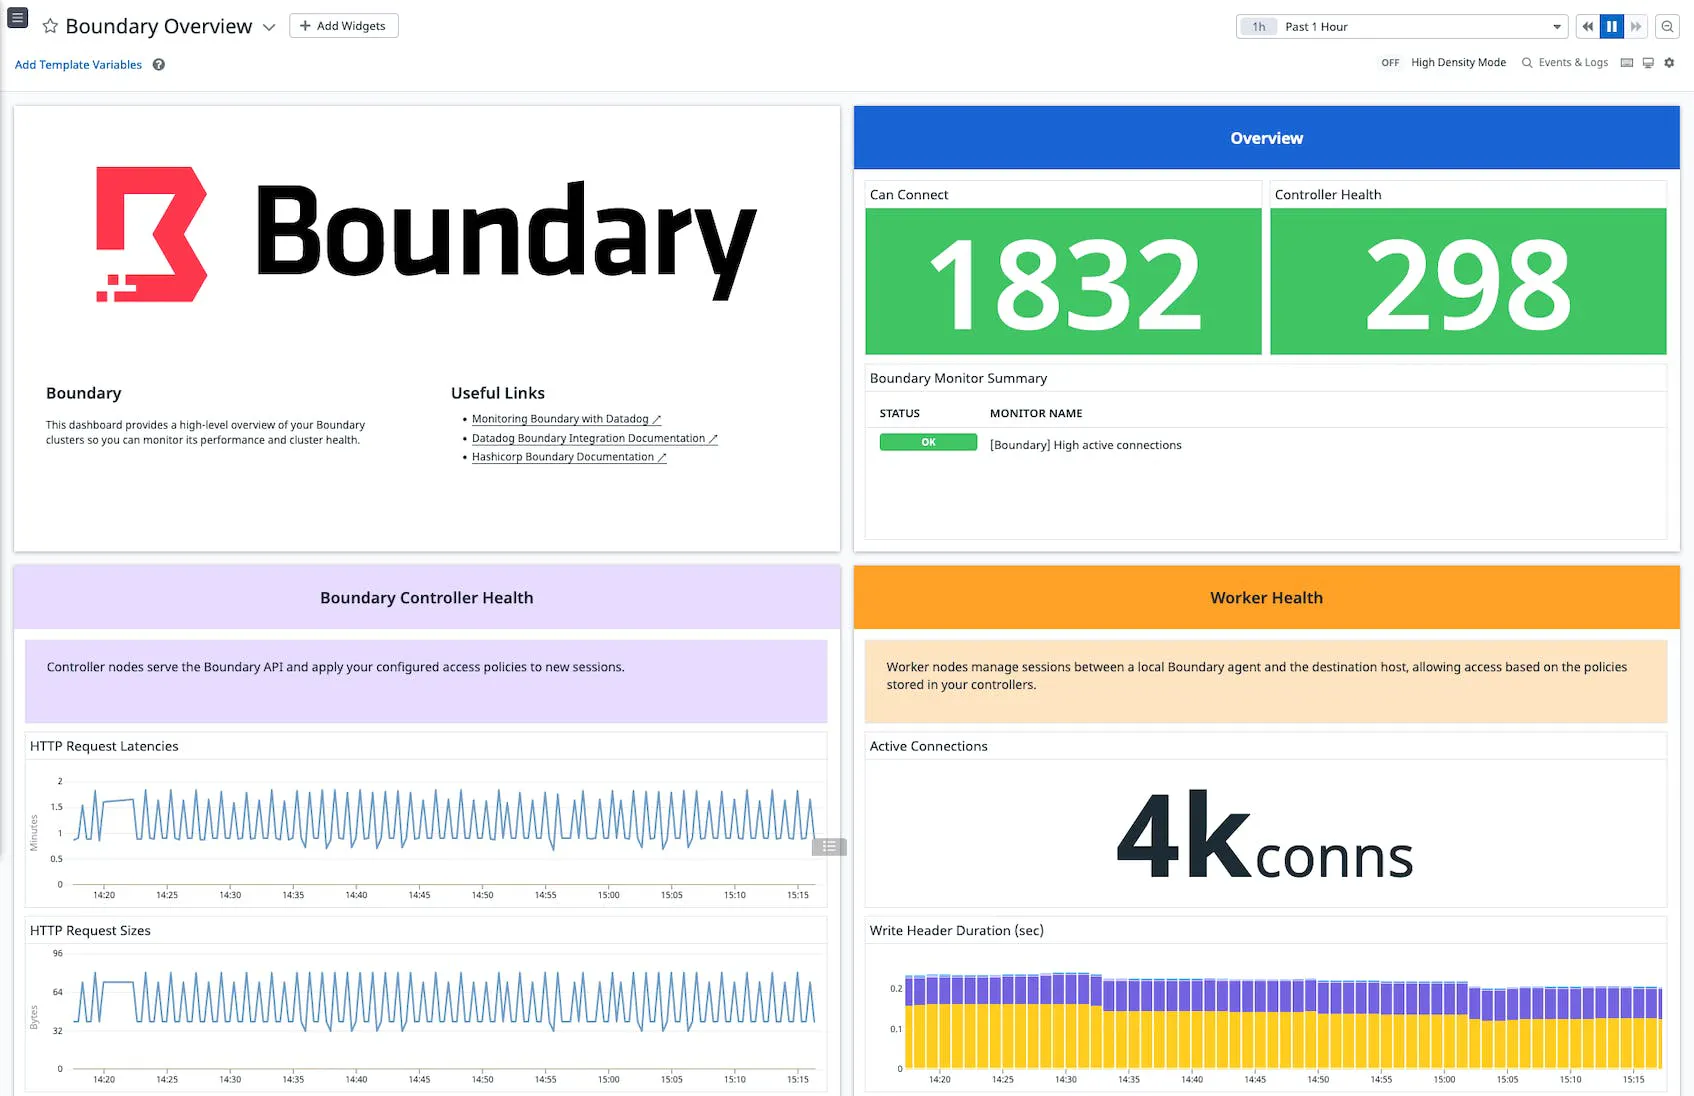Open the hamburger navigation menu

click(x=17, y=18)
